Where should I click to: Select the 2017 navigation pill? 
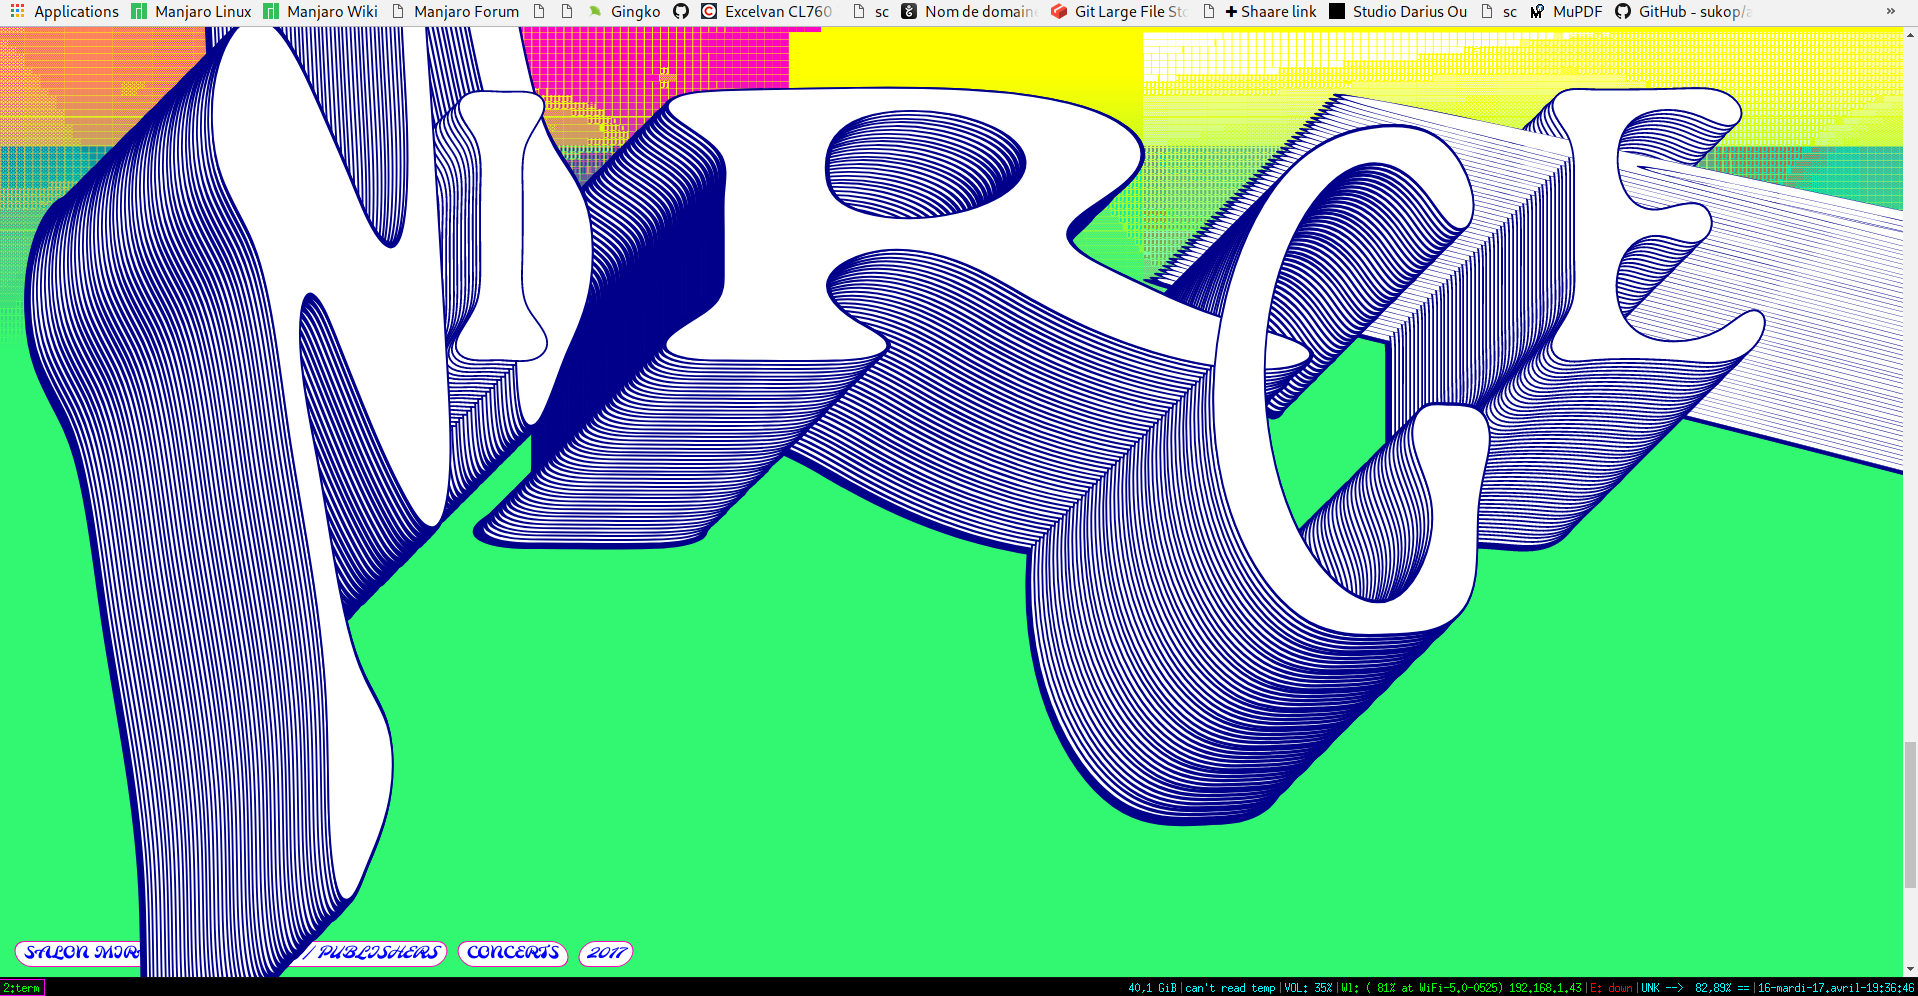point(606,953)
